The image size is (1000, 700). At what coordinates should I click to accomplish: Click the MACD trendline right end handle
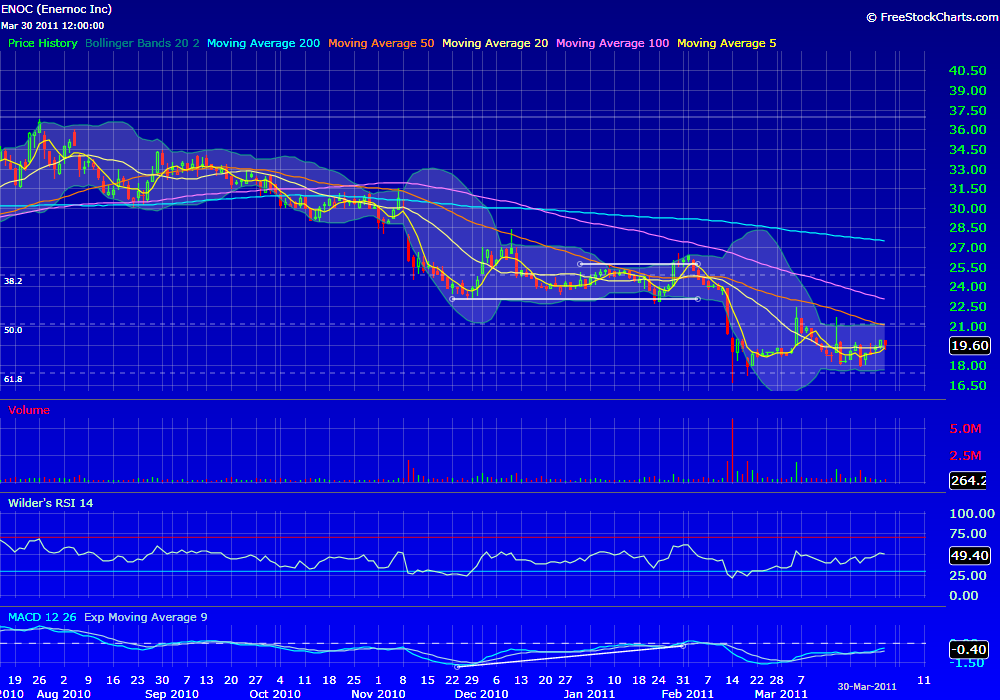683,646
